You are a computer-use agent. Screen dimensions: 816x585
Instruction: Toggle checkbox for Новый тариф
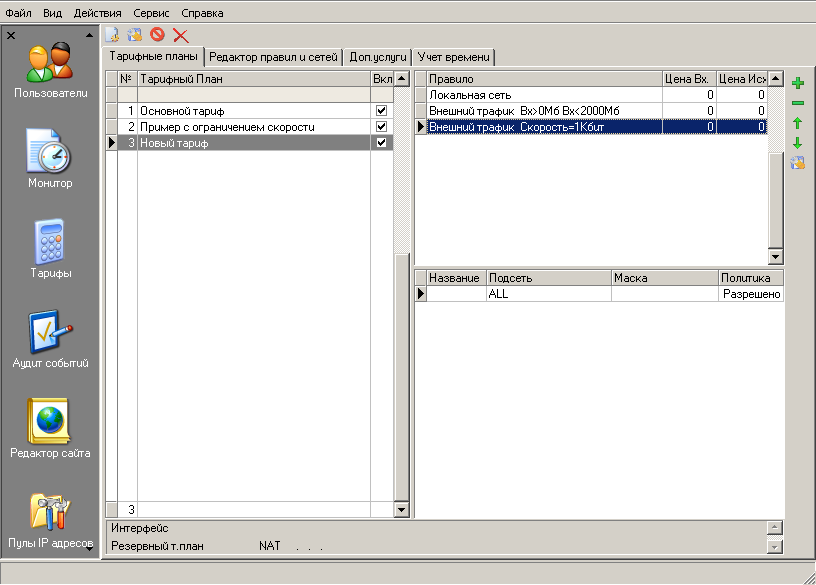pyautogui.click(x=380, y=143)
